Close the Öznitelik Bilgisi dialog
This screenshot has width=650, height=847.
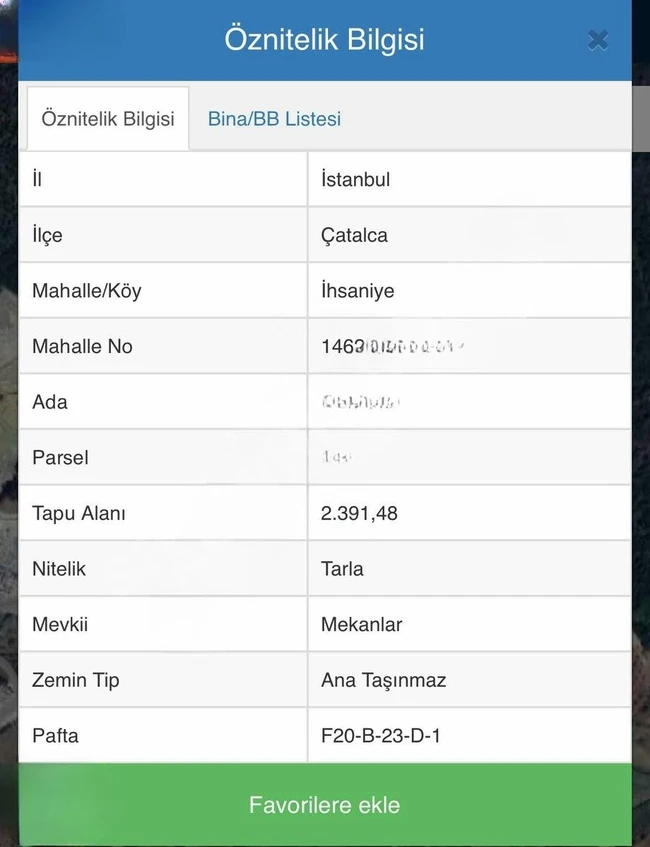pos(598,40)
